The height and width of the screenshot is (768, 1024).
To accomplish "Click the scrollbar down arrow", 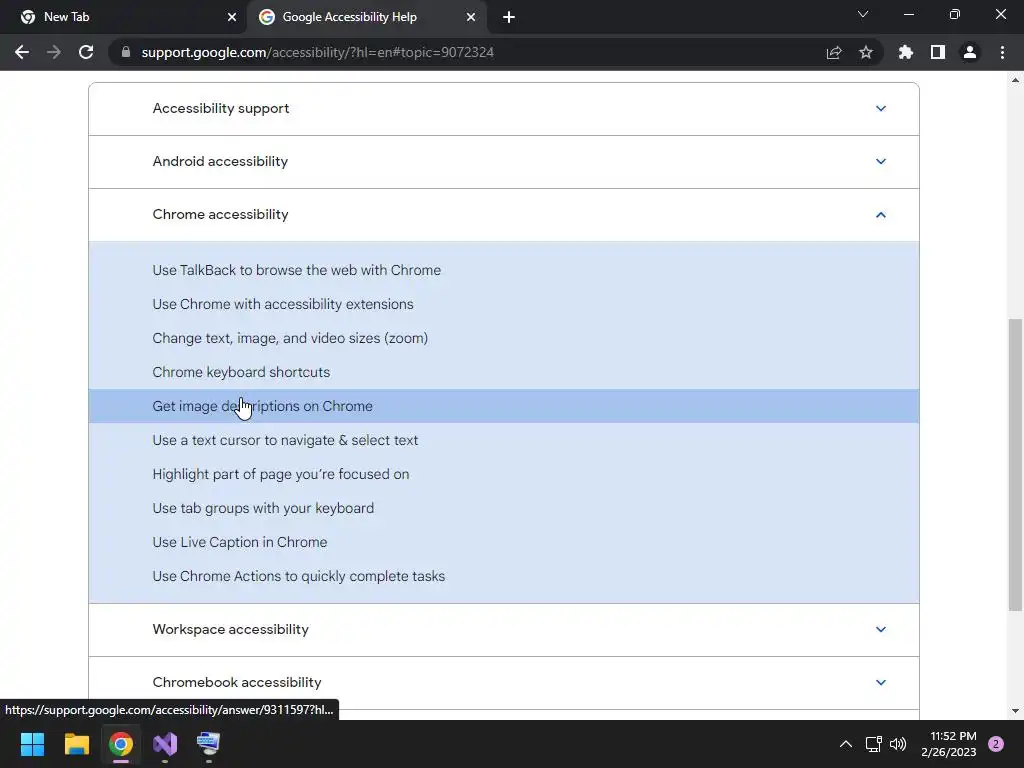I will pyautogui.click(x=1015, y=711).
